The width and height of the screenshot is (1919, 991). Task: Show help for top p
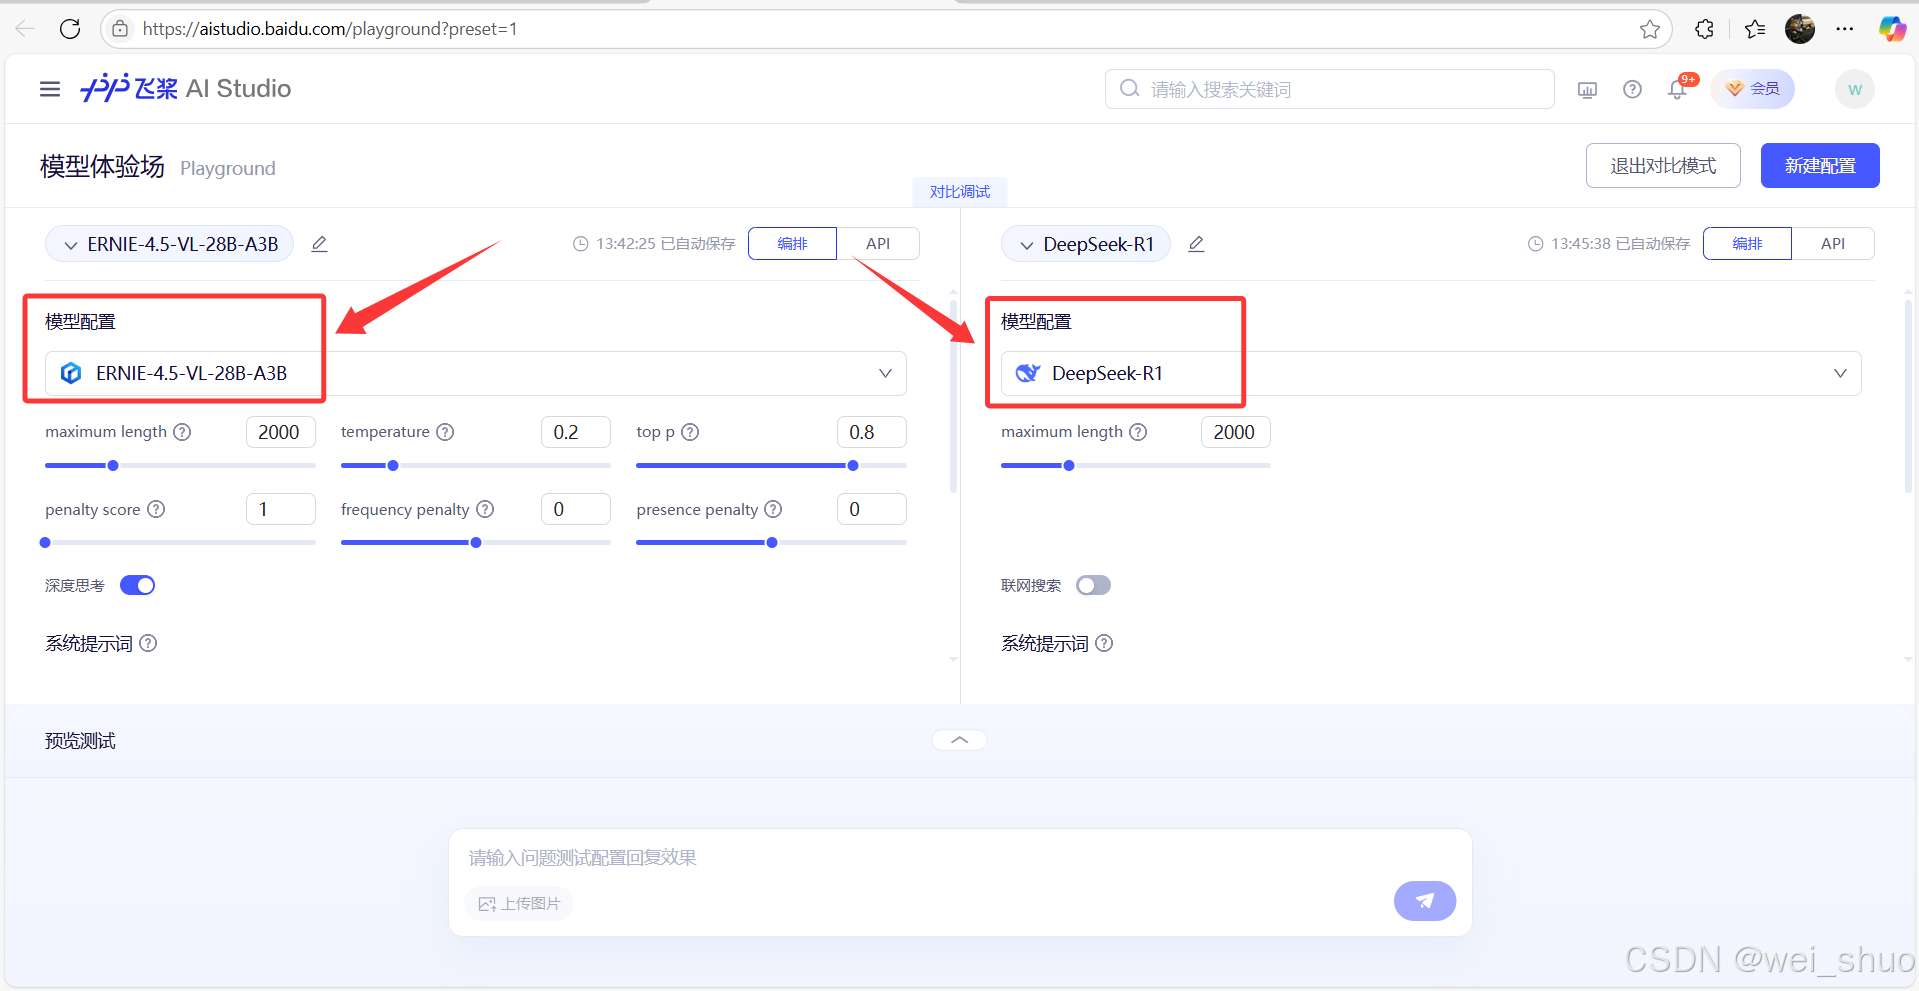coord(690,432)
